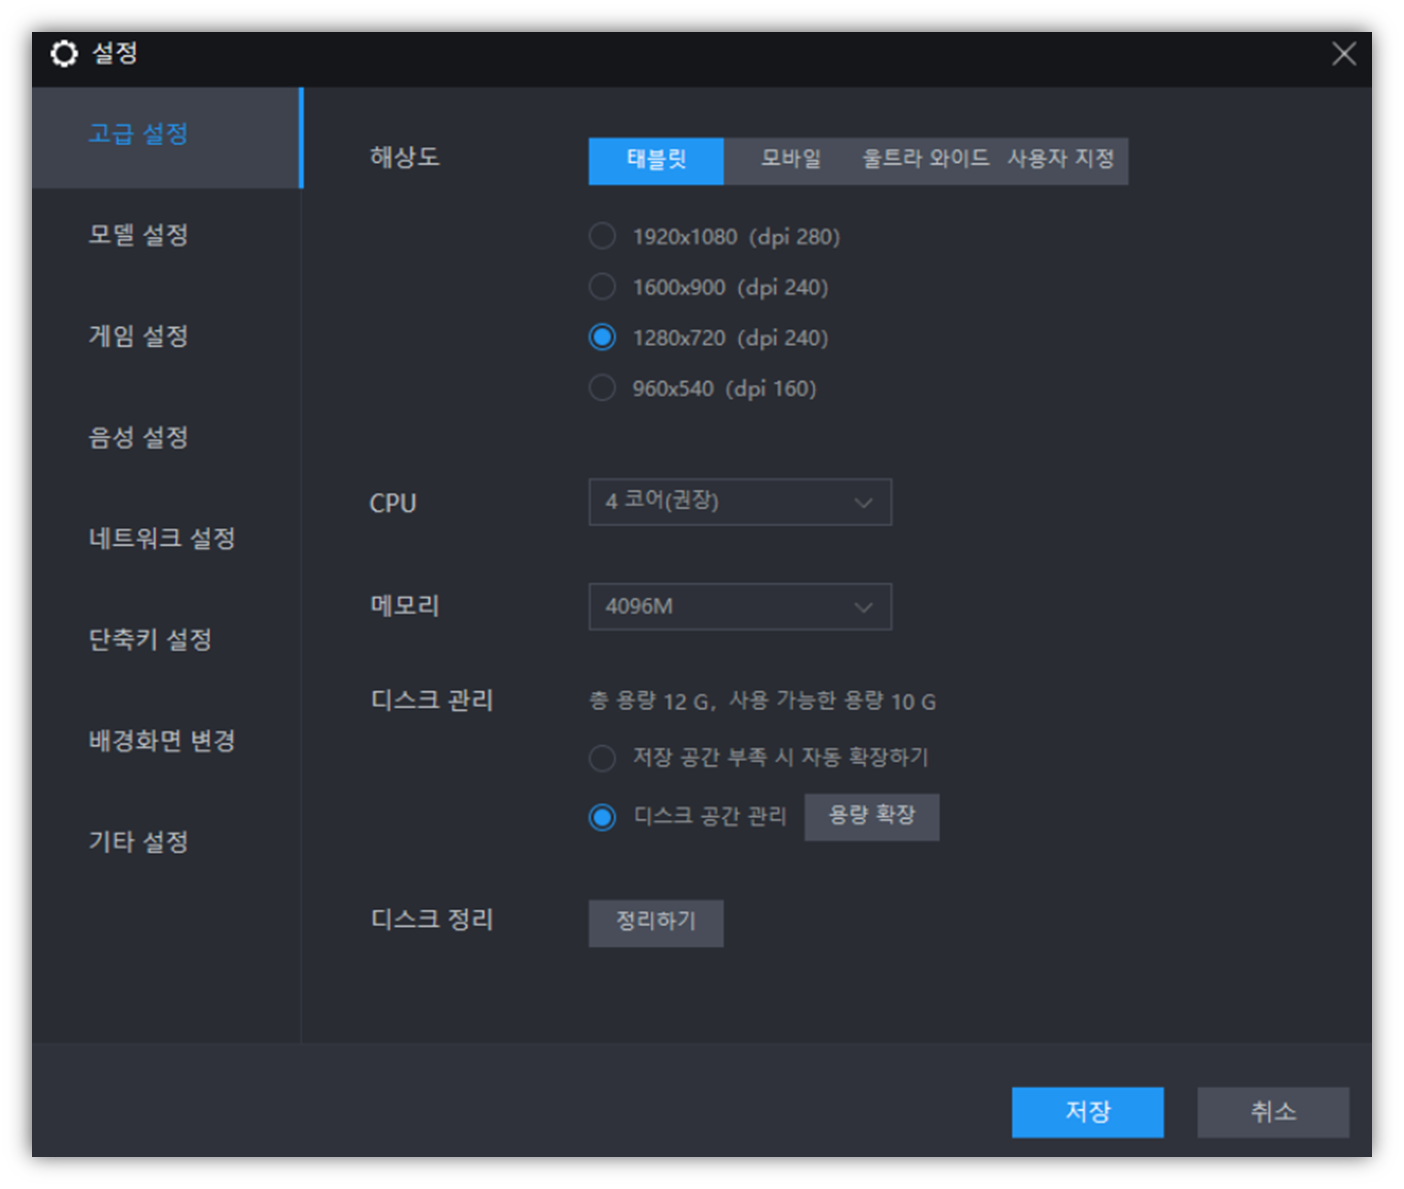Select the 1920x1080 resolution option
This screenshot has width=1404, height=1189.
602,236
